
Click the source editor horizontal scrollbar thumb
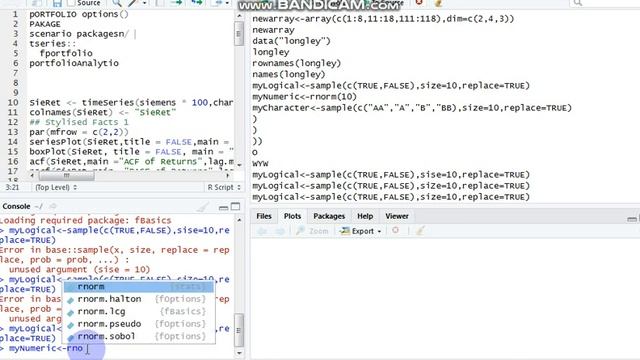tap(67, 176)
